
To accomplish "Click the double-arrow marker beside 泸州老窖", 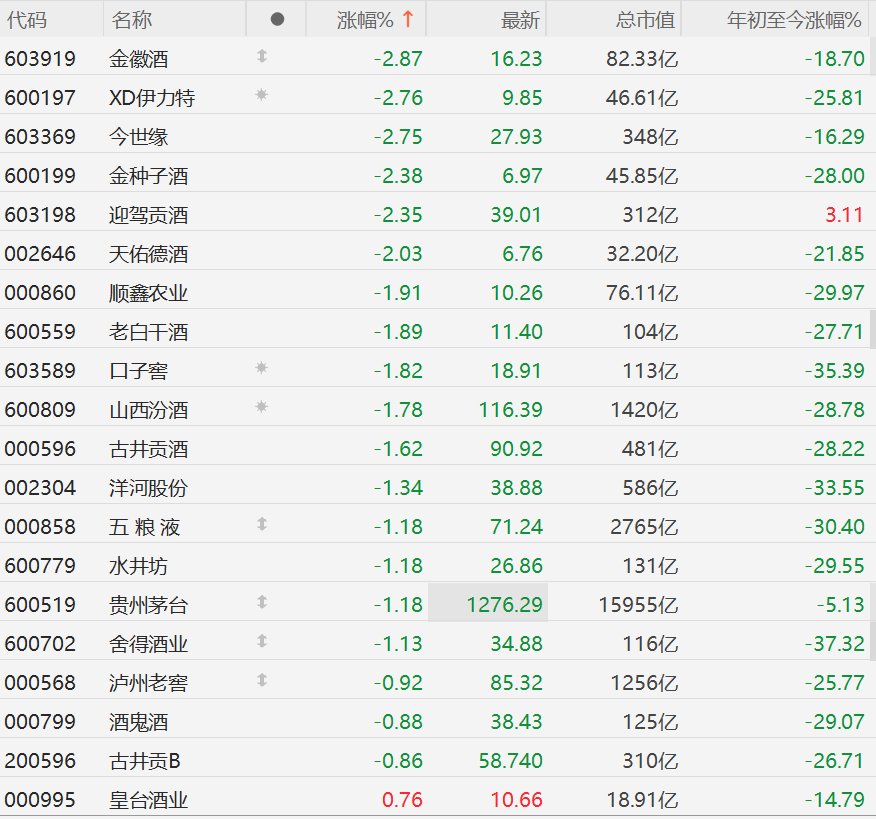I will coord(261,680).
